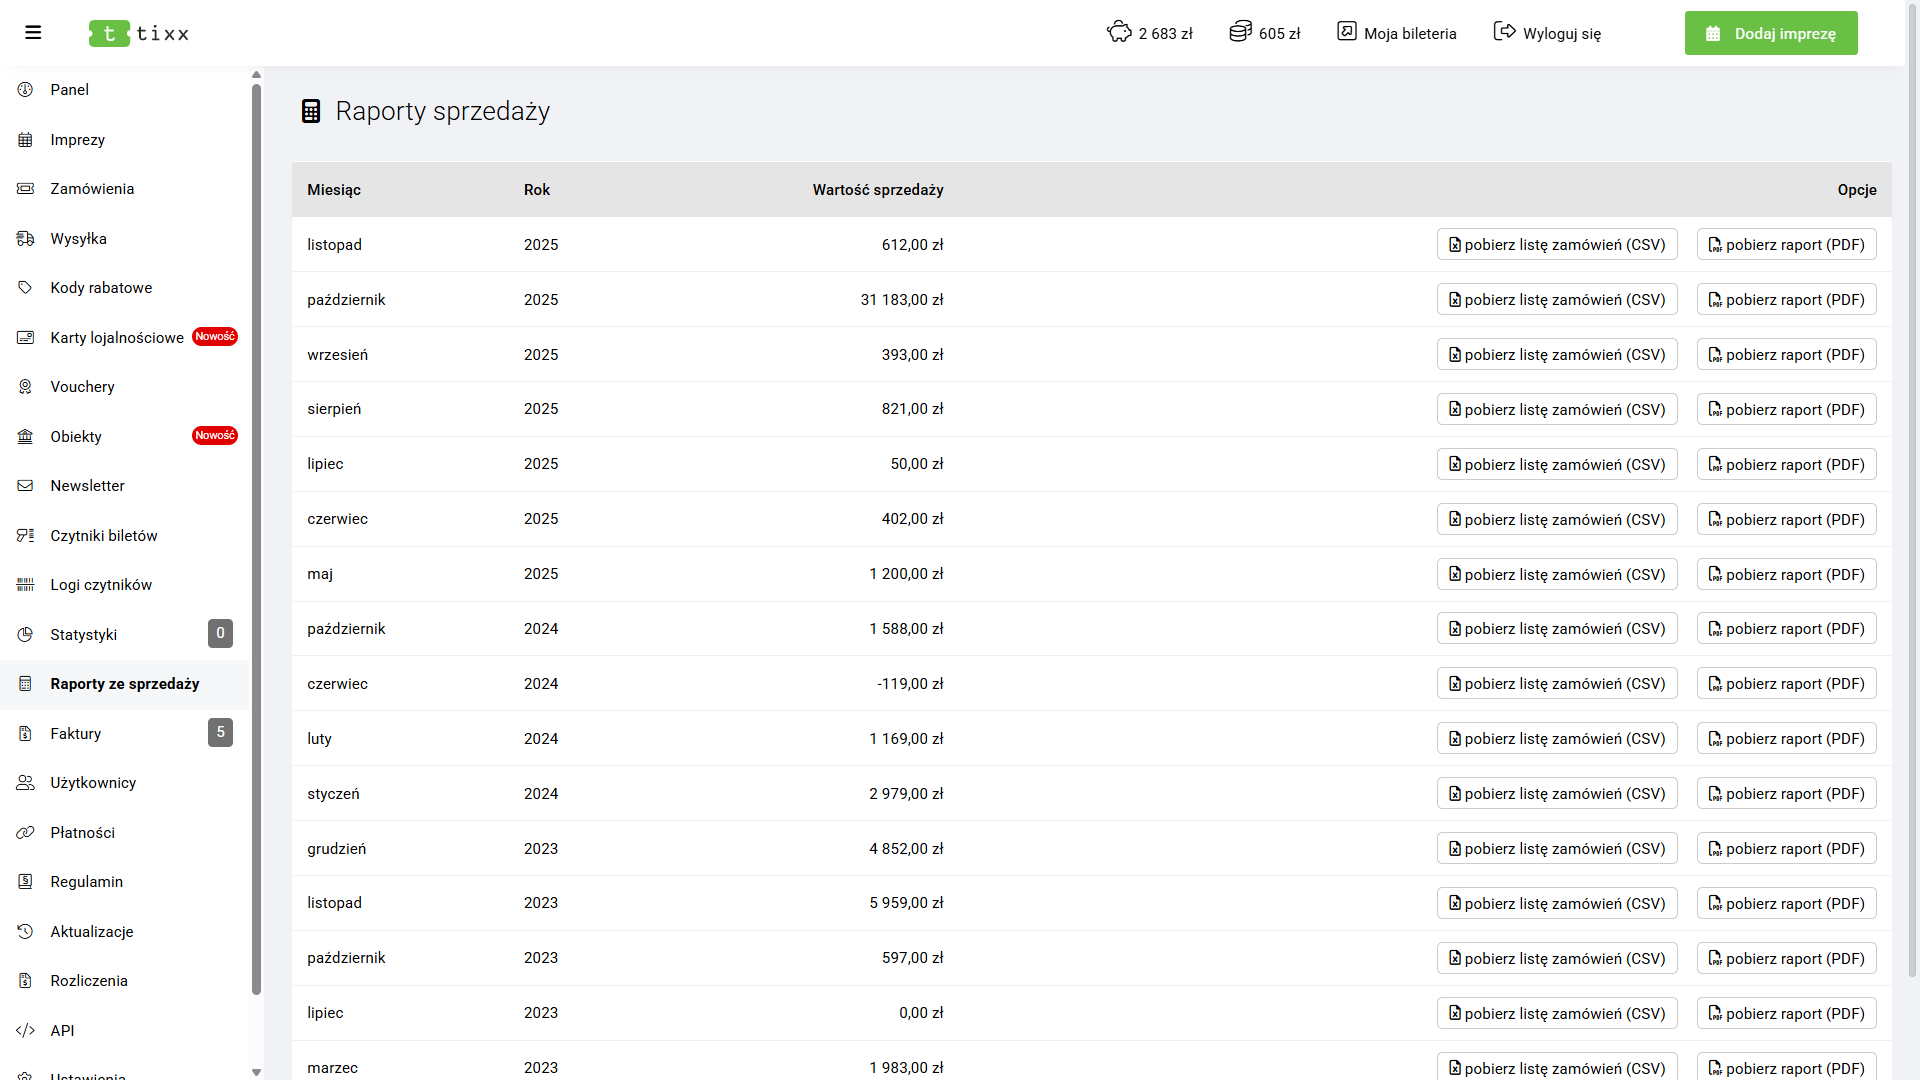Open Kody rabatowe tag icon
Image resolution: width=1920 pixels, height=1080 pixels.
point(25,288)
